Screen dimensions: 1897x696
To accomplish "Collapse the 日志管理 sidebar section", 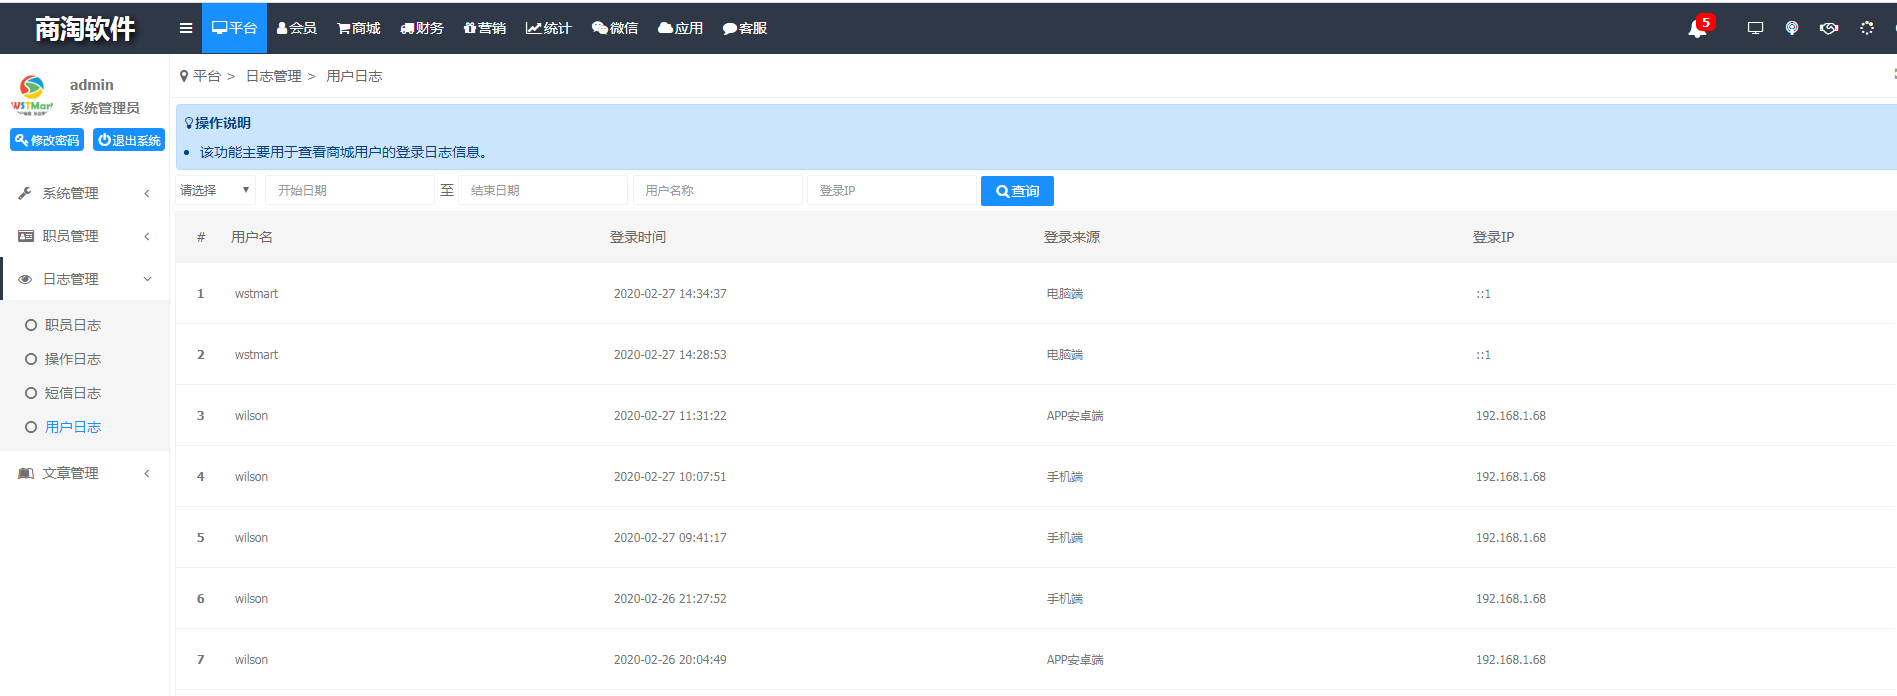I will click(x=84, y=279).
